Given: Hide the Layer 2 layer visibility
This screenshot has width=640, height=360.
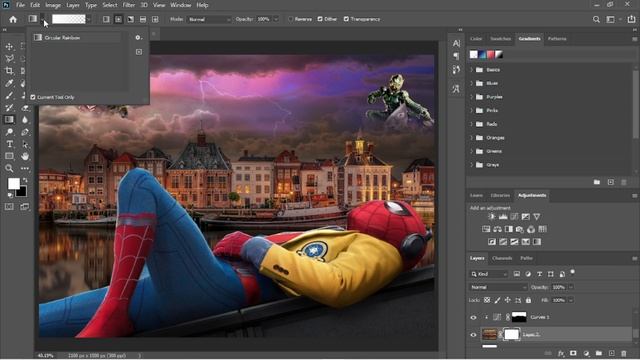Looking at the screenshot, I should pyautogui.click(x=473, y=335).
